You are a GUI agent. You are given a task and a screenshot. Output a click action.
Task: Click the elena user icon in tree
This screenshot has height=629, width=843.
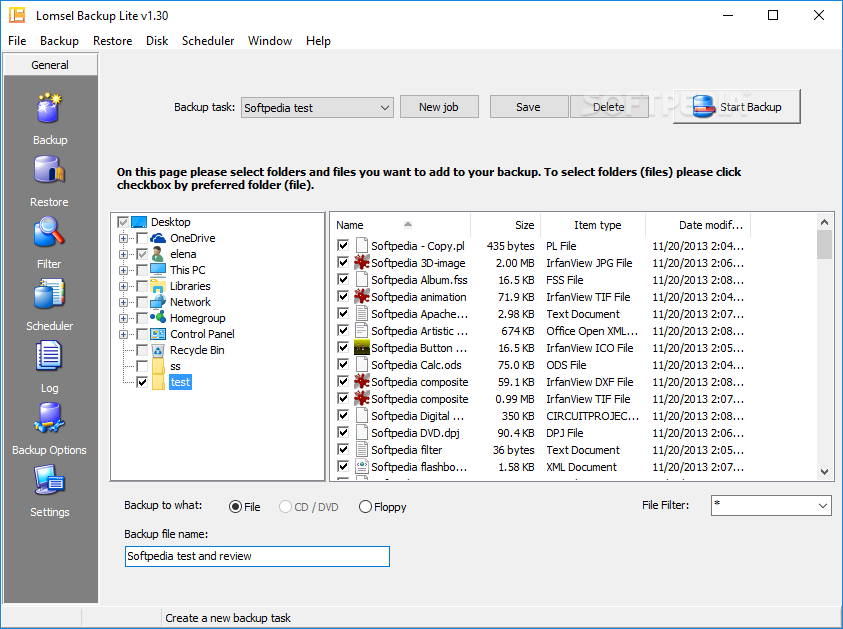tap(158, 254)
